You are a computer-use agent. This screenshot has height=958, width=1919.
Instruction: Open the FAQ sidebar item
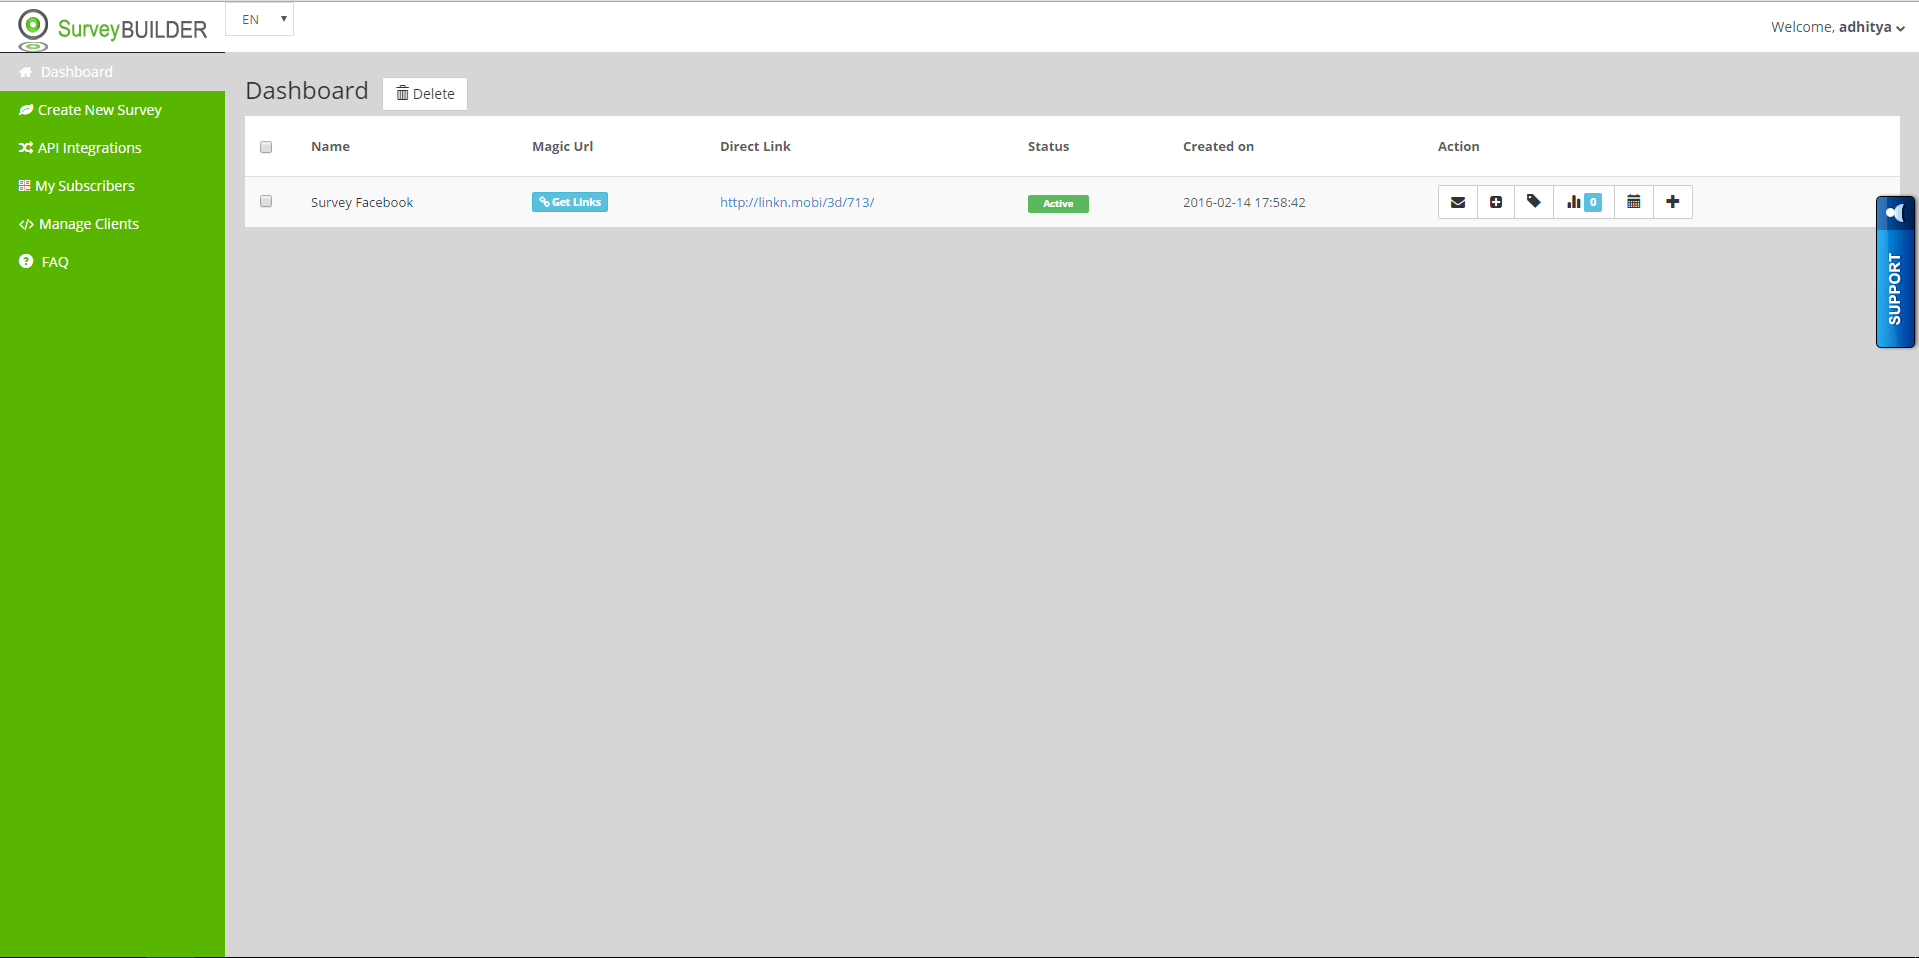54,262
